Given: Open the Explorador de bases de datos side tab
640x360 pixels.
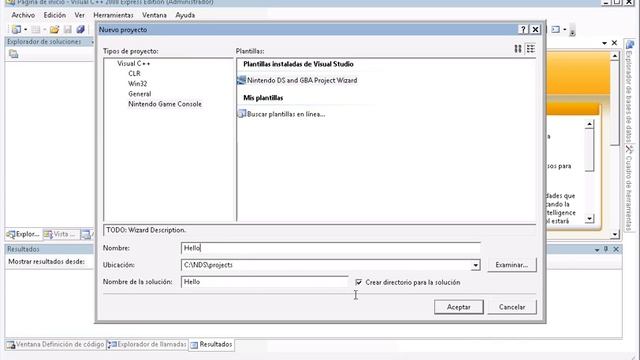Looking at the screenshot, I should [630, 92].
